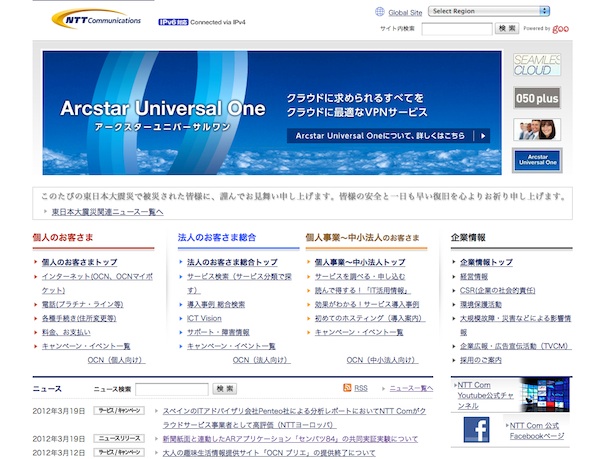600x459 pixels.
Task: Select the 企業情報 section heading
Action: (x=468, y=238)
